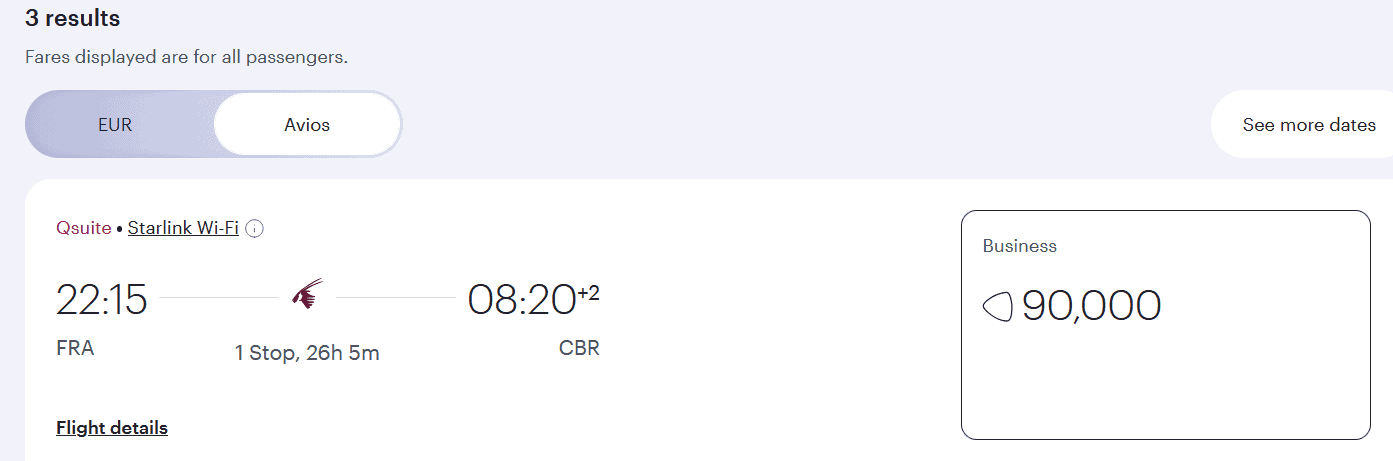Screen dimensions: 1393x461
Task: Select the Avios fare option
Action: coord(306,125)
